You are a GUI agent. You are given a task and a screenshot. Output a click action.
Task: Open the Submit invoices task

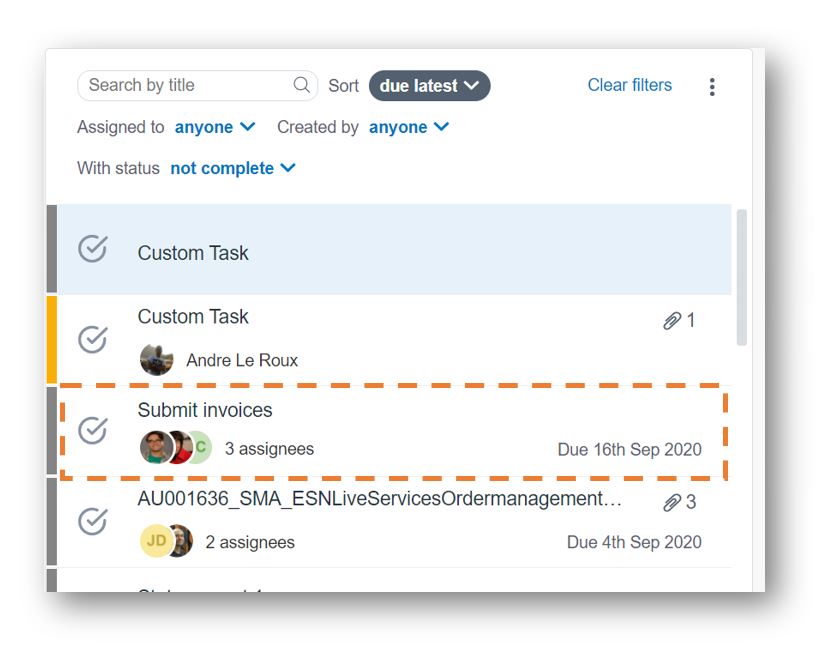coord(393,431)
